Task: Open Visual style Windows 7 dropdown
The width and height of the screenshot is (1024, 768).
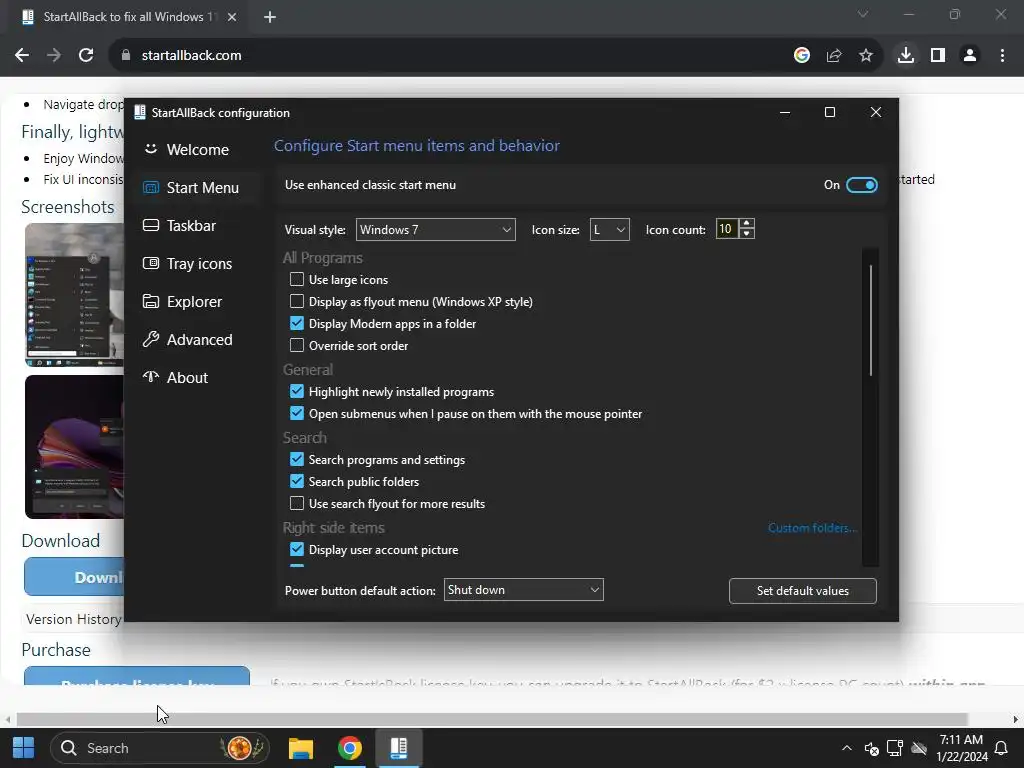Action: [436, 229]
